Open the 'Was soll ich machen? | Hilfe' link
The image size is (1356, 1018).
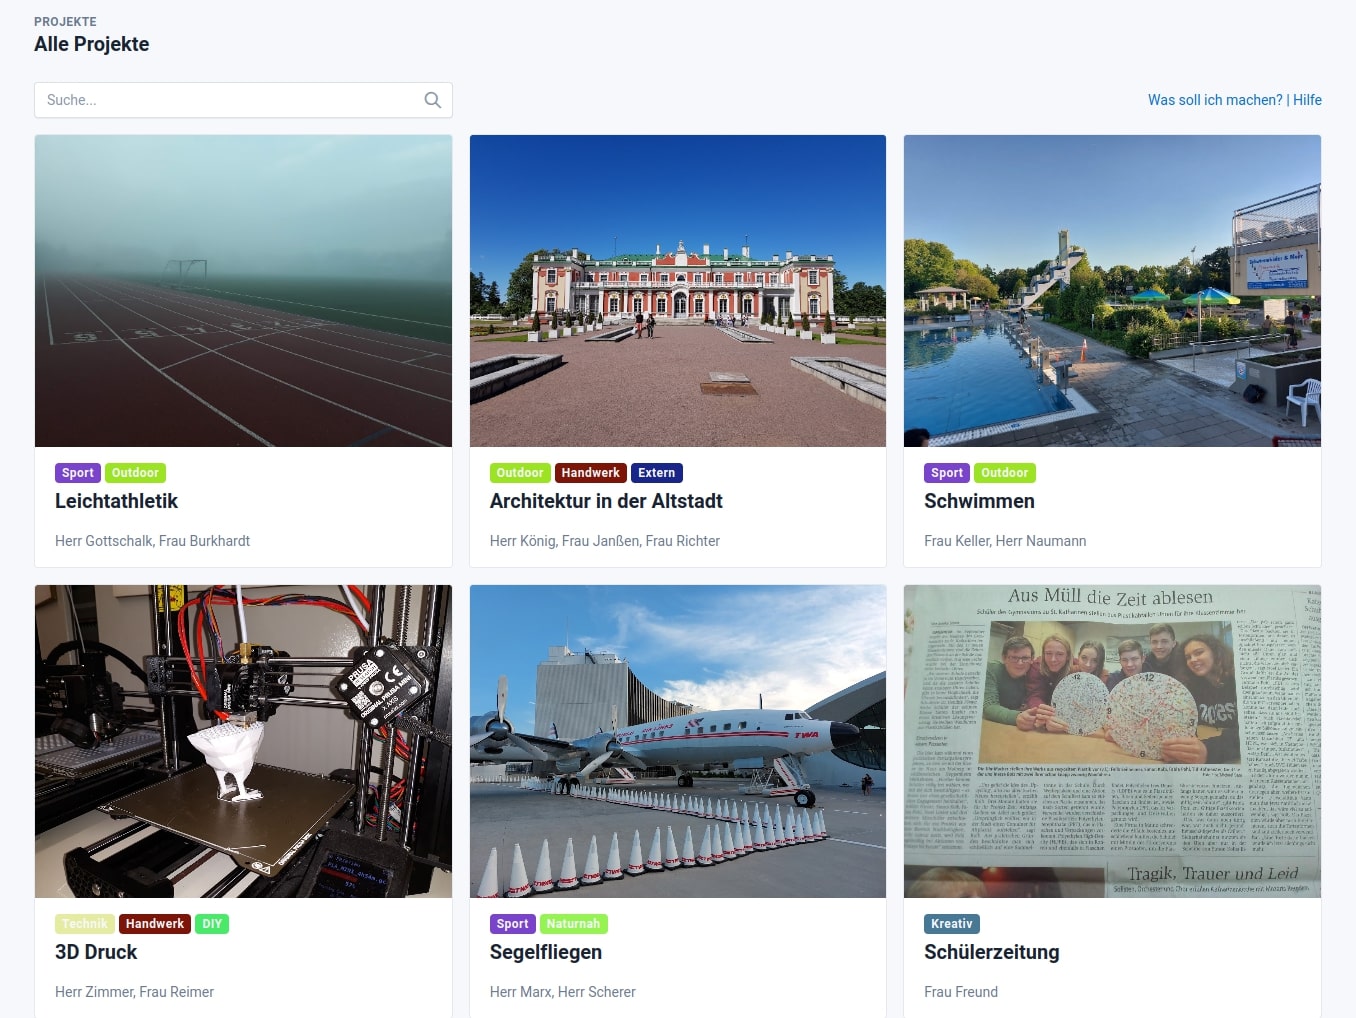click(1234, 100)
